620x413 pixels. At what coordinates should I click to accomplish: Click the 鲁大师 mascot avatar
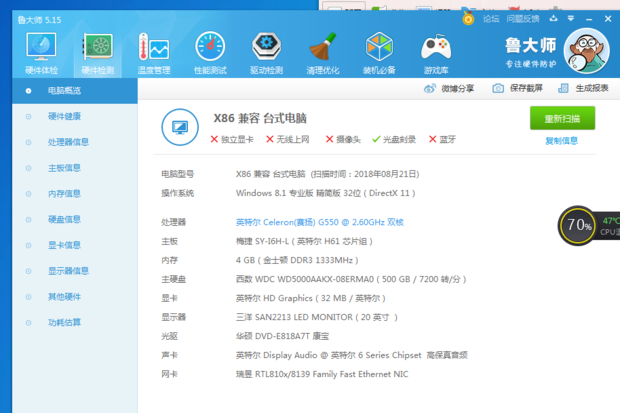[x=586, y=51]
